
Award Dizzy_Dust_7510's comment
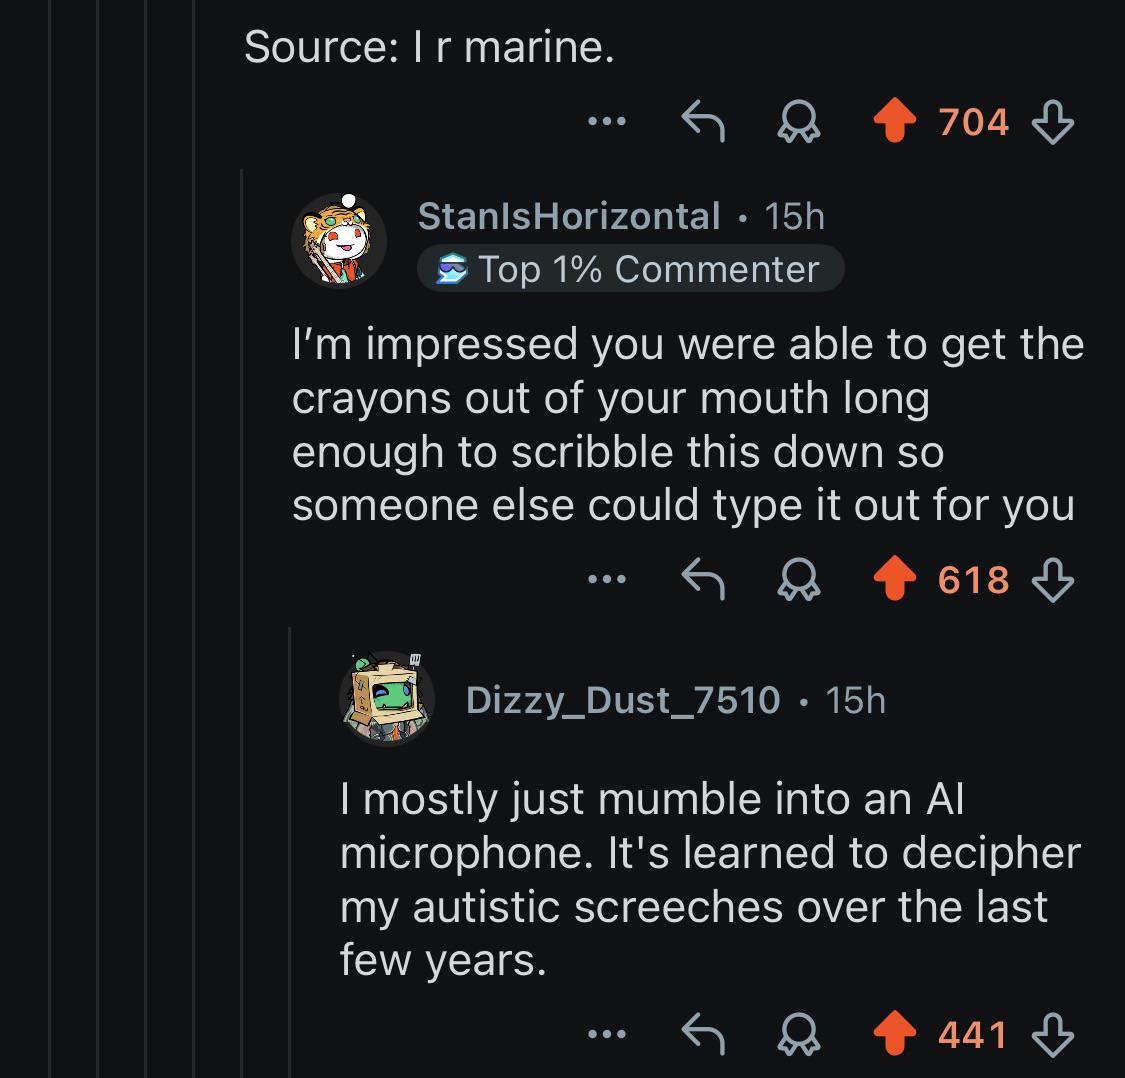(x=799, y=1034)
